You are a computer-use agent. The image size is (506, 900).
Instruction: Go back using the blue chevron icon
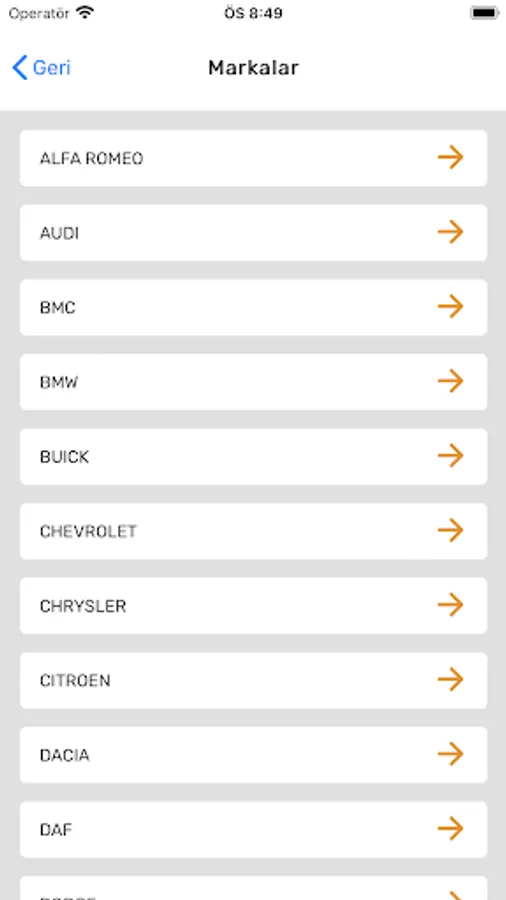pyautogui.click(x=20, y=68)
